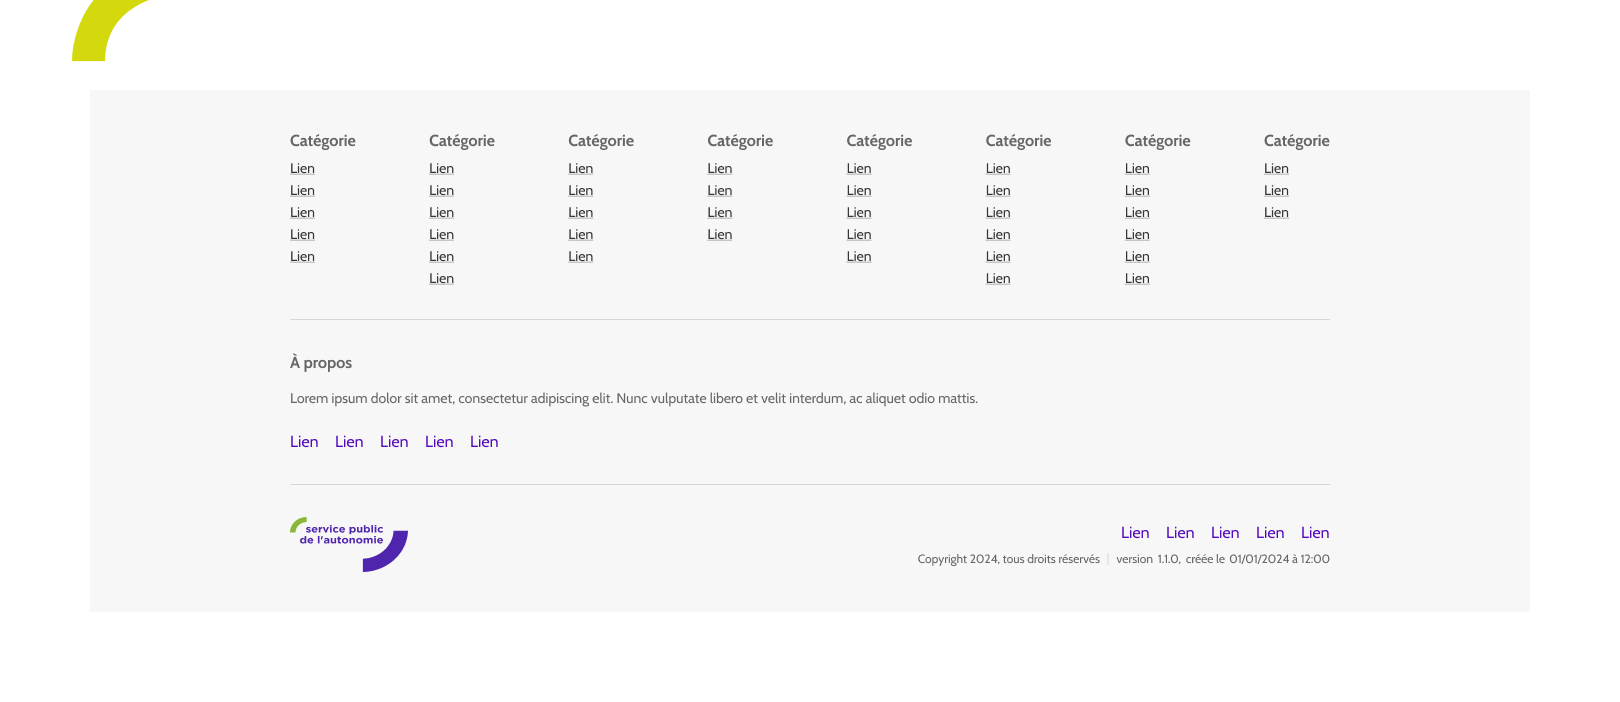Screen dimensions: 1620x702
Task: Click first Lien above the copyright line
Action: (x=1135, y=533)
